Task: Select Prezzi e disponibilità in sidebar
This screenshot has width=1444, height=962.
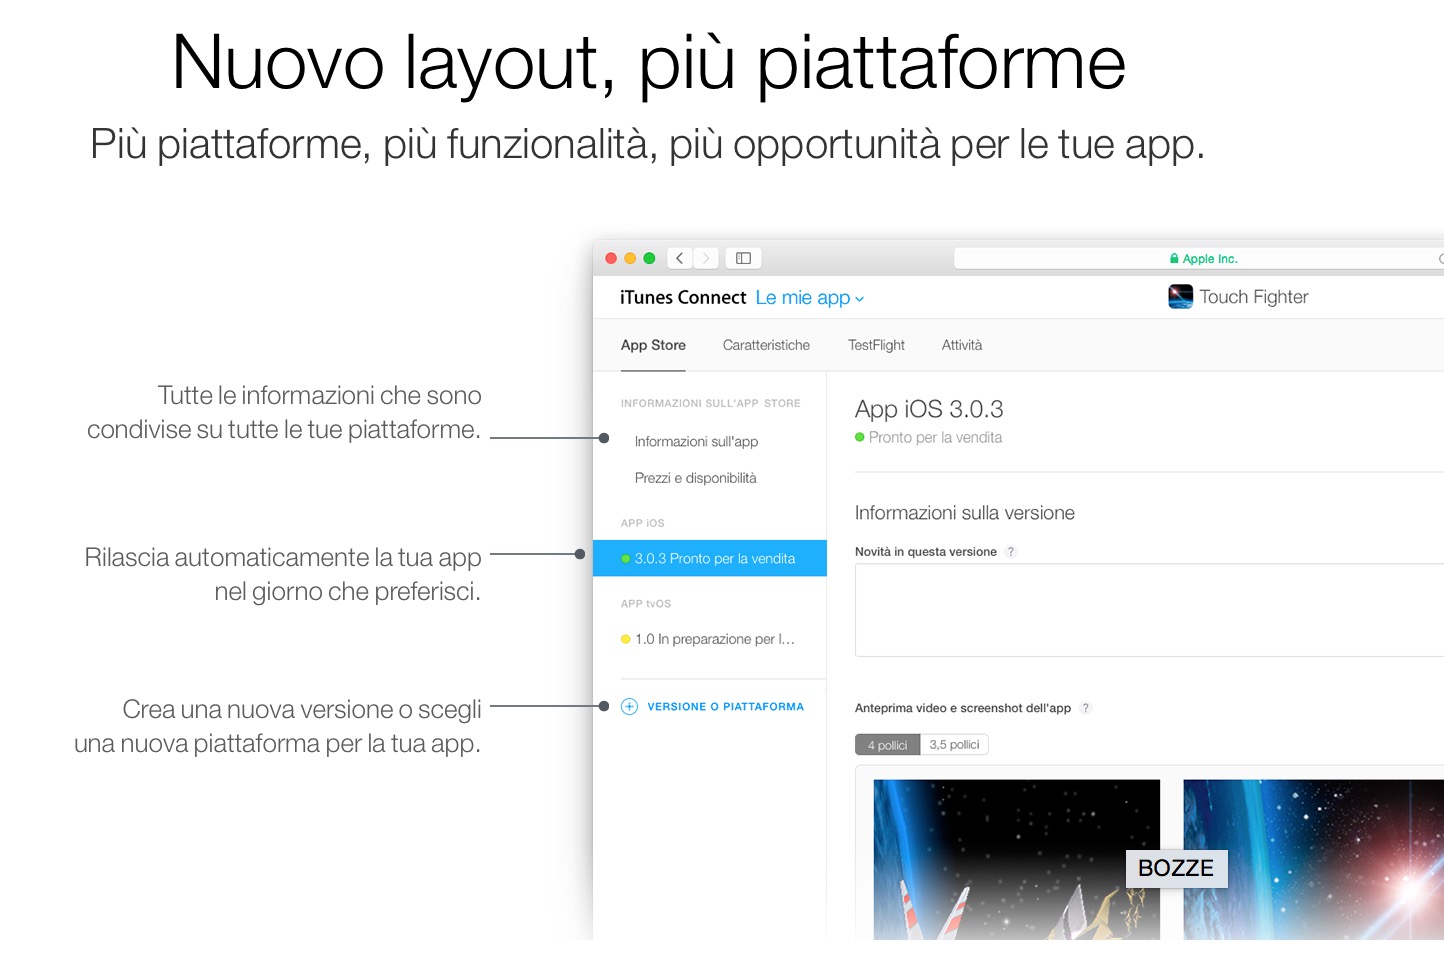Action: (696, 478)
